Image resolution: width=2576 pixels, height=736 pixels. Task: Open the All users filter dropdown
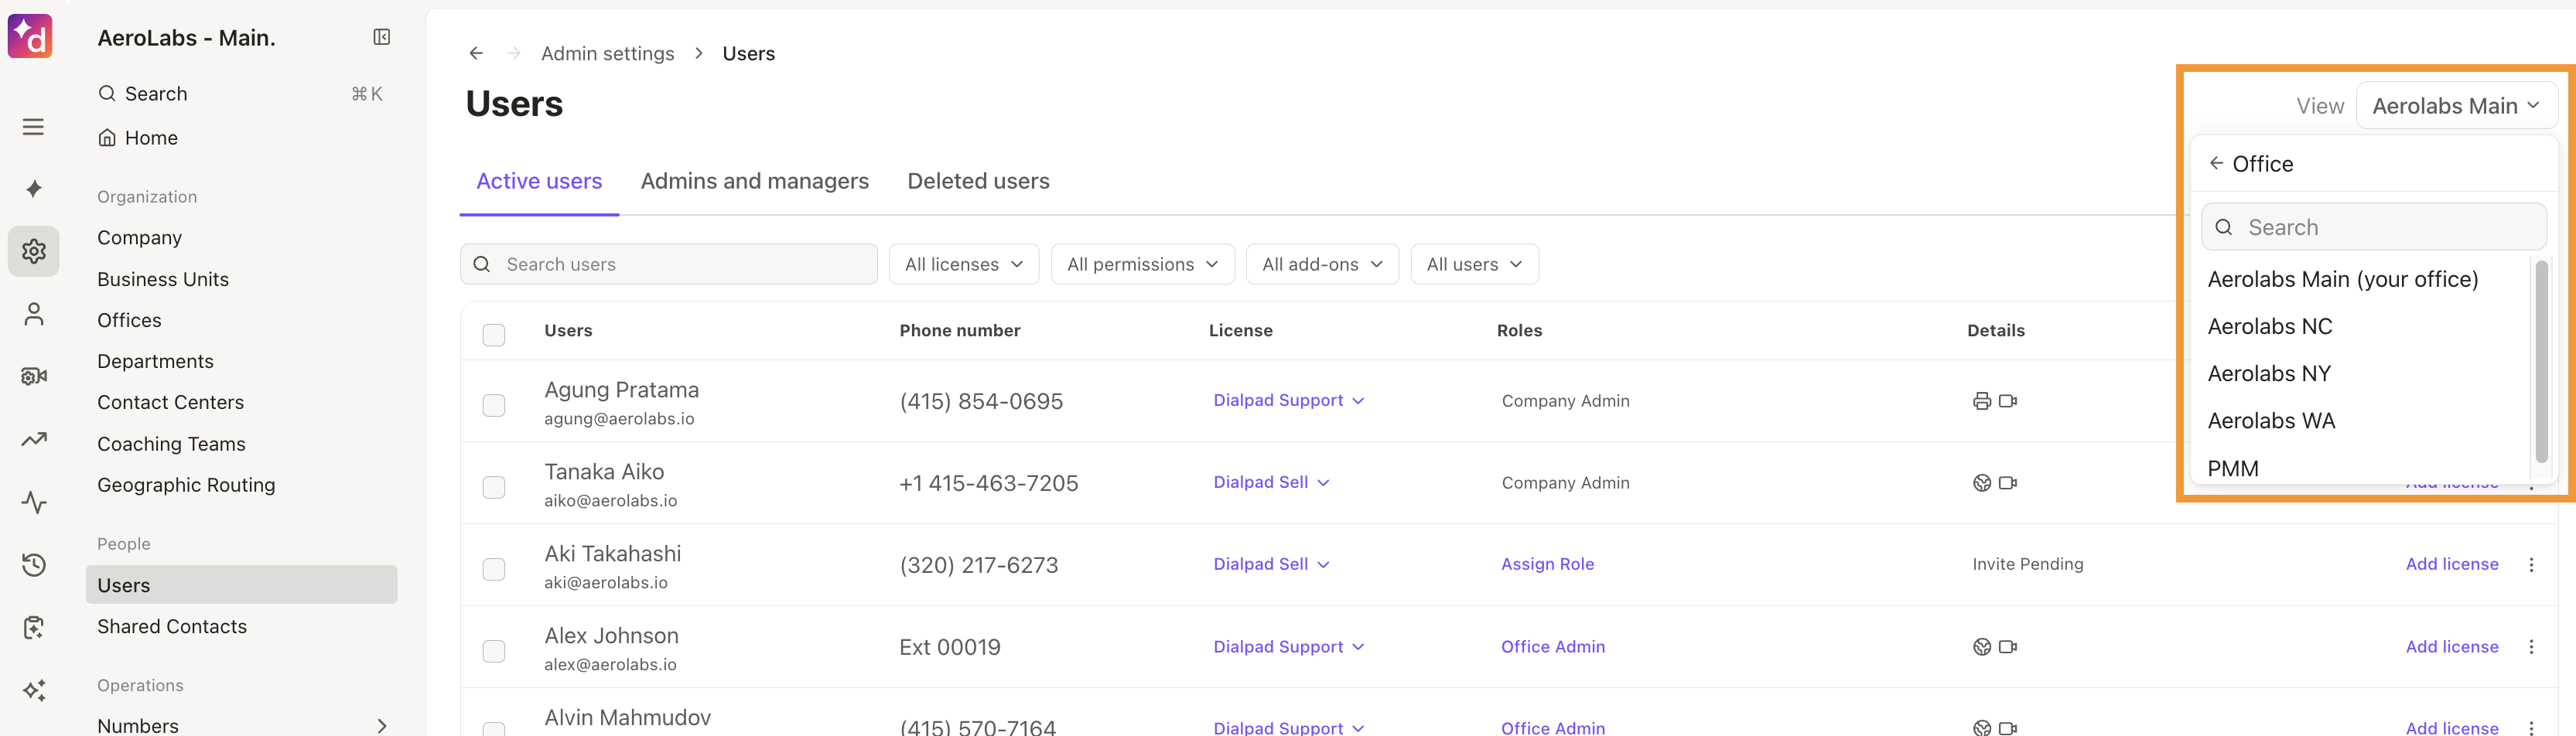pyautogui.click(x=1474, y=264)
